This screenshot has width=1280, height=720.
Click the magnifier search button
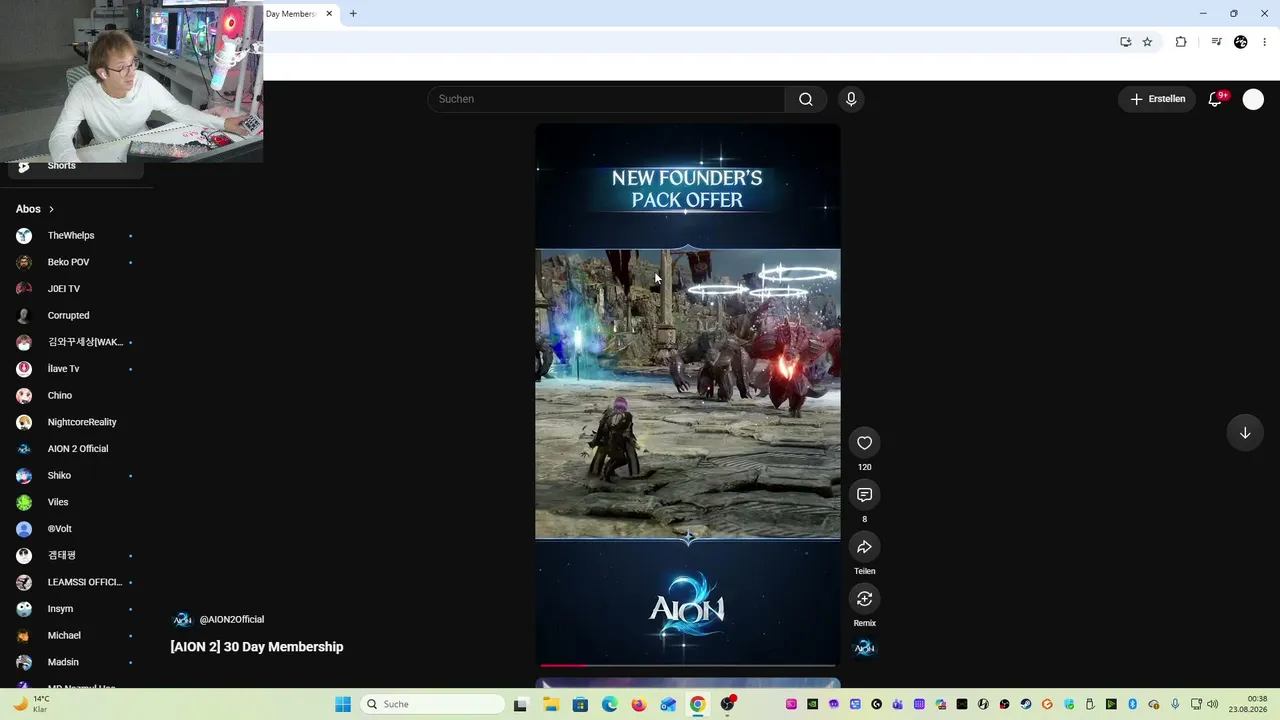(805, 99)
